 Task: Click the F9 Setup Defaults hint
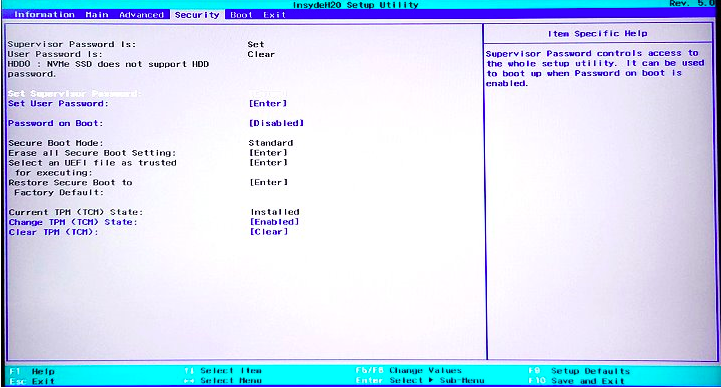pos(579,371)
